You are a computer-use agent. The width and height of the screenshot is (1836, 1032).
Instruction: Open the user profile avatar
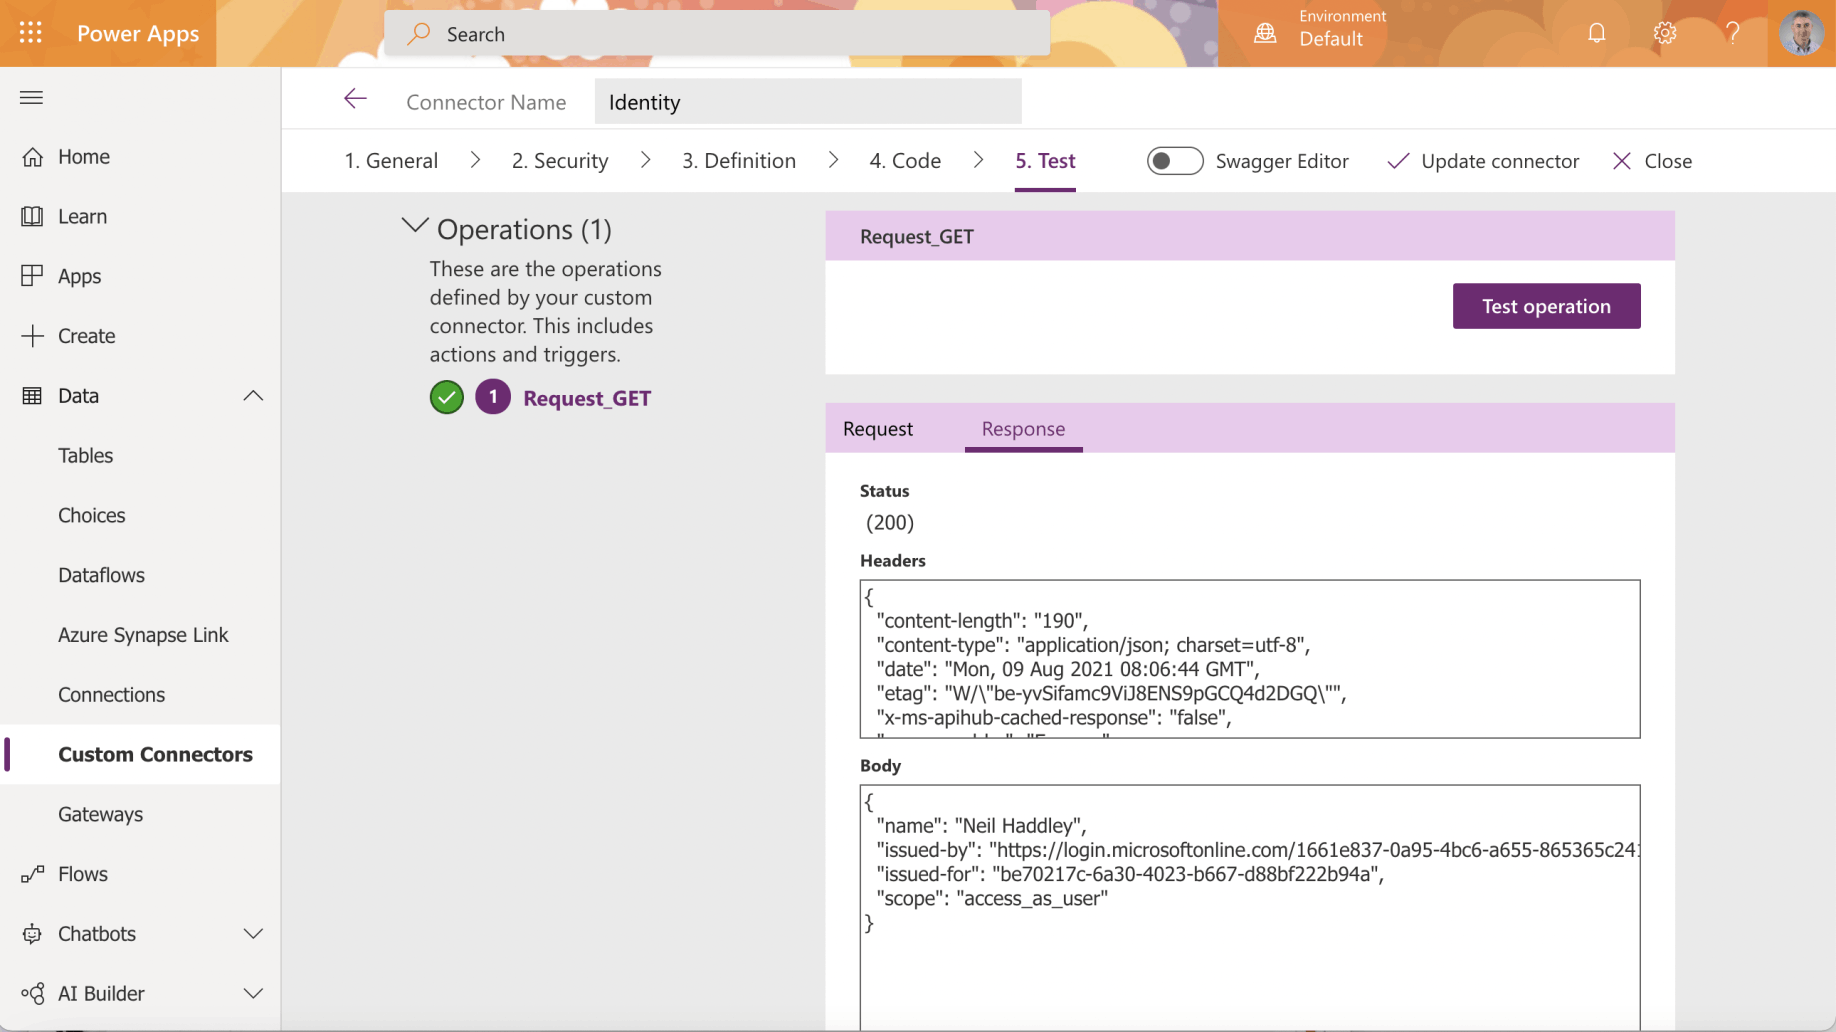coord(1801,33)
